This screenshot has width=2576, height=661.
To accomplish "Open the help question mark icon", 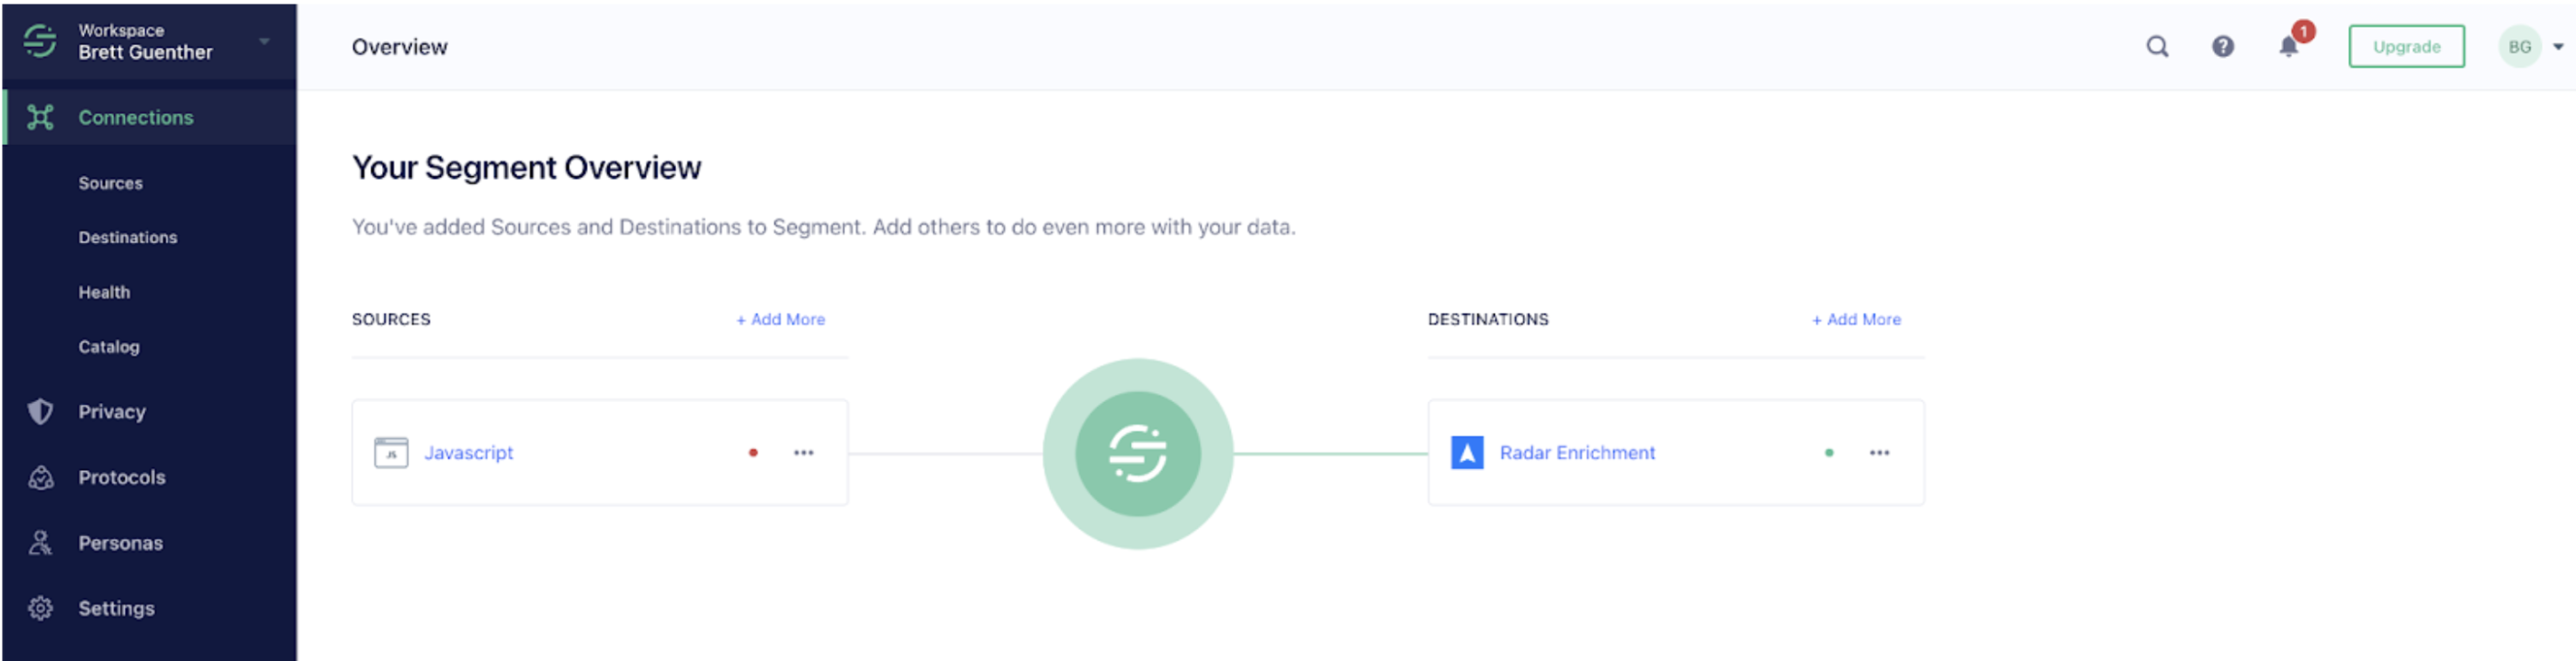I will tap(2222, 47).
